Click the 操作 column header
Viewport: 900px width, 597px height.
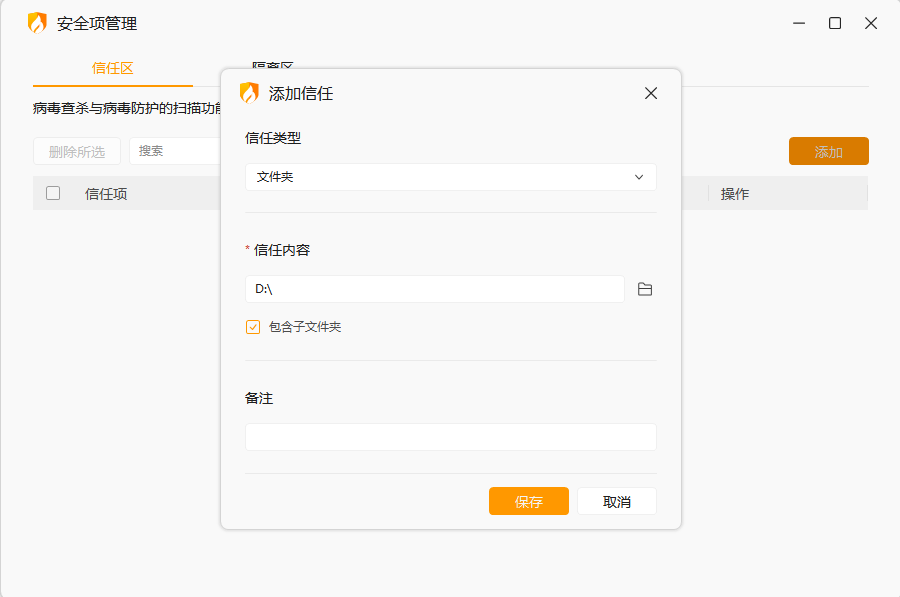pyautogui.click(x=735, y=193)
